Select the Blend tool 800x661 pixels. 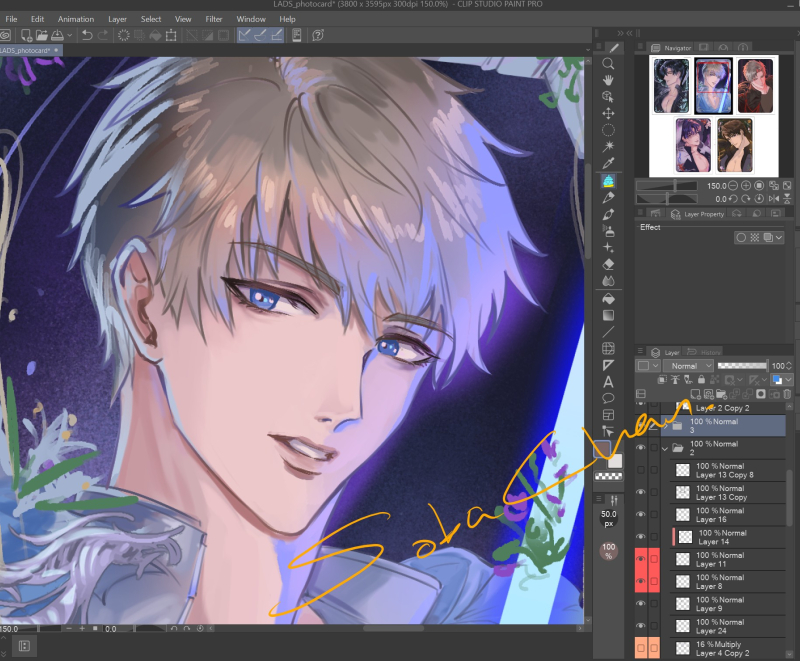pos(608,281)
